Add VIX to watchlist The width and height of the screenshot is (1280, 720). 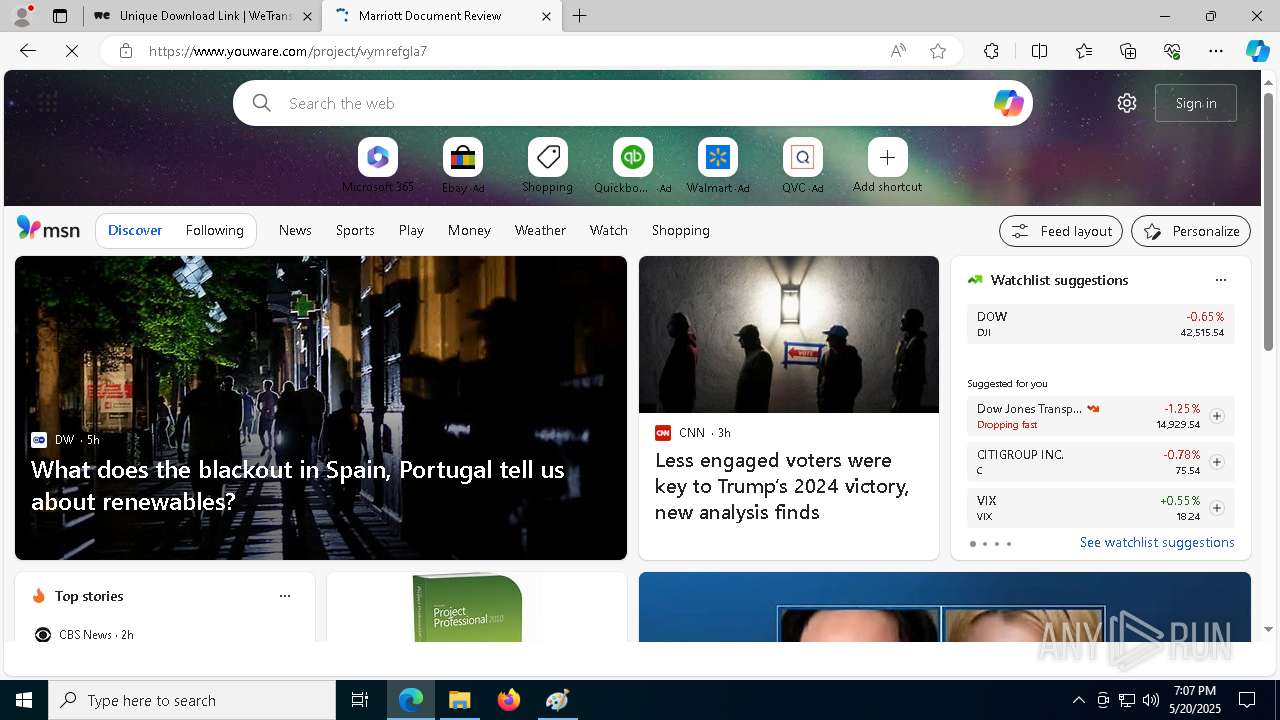coord(1217,508)
